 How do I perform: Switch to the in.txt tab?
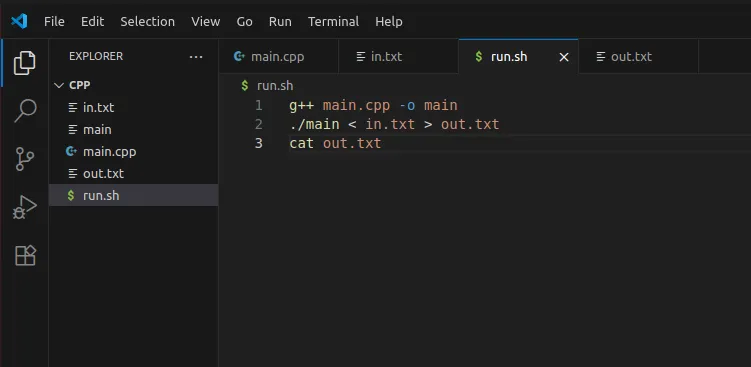(398, 57)
